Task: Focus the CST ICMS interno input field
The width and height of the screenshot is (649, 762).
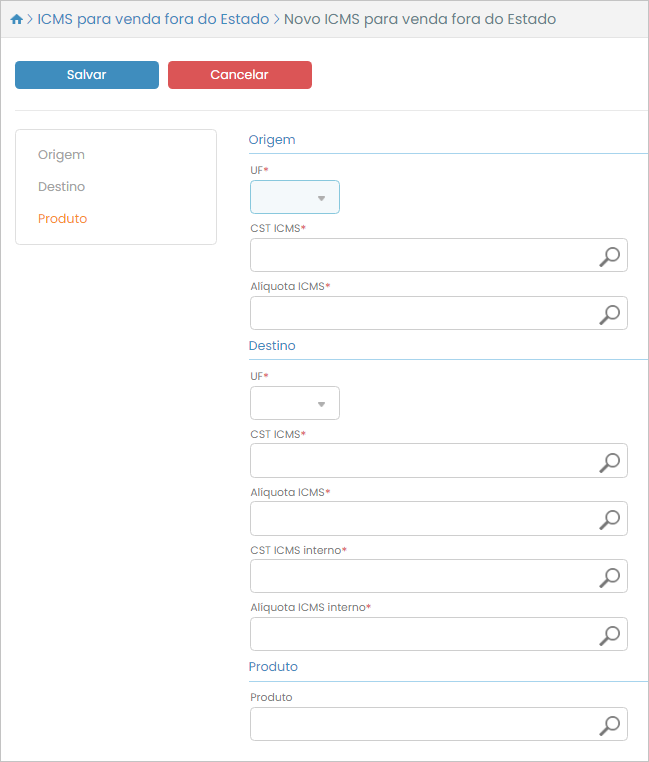Action: coord(420,577)
